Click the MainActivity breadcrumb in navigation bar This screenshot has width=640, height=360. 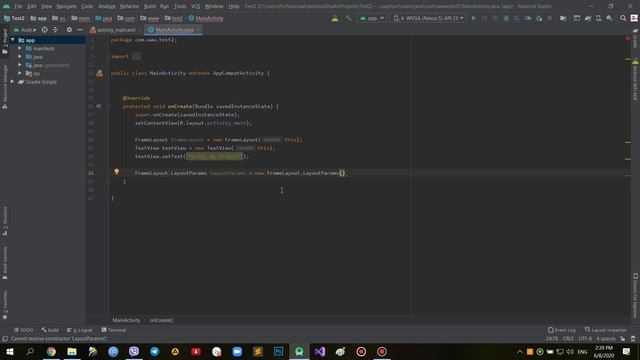coord(206,18)
